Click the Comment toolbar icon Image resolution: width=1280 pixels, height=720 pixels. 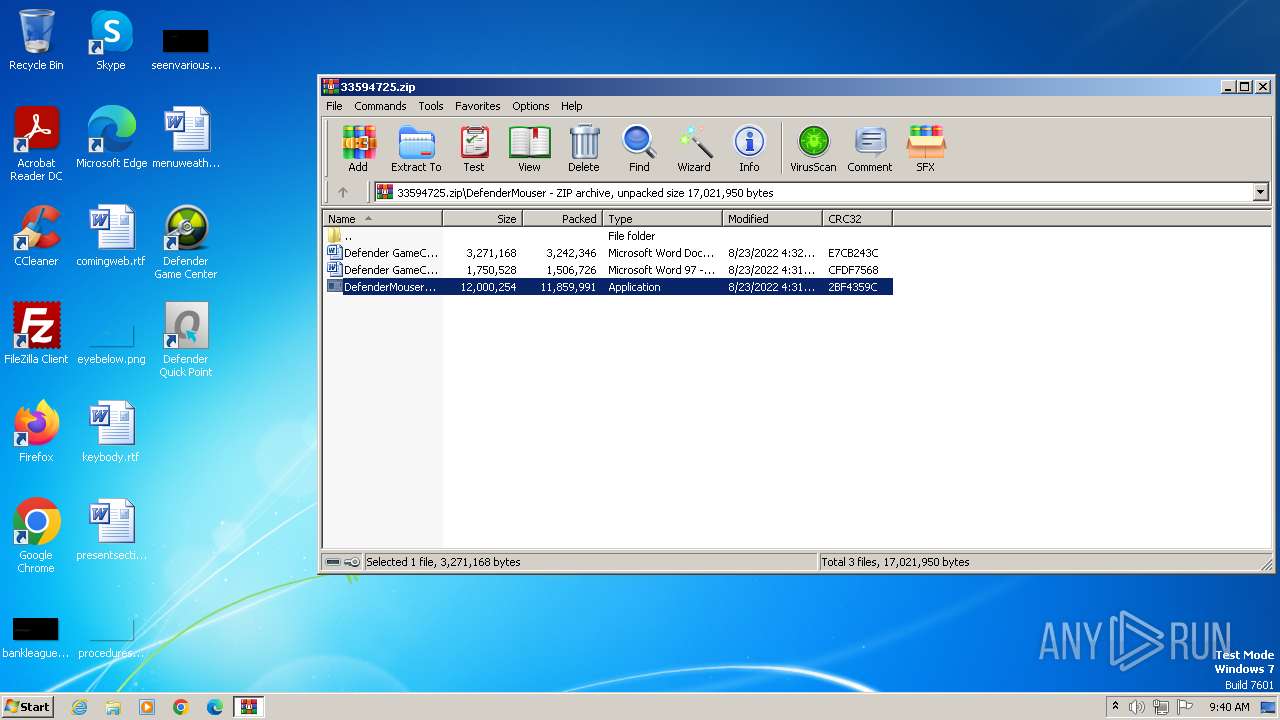[x=870, y=148]
